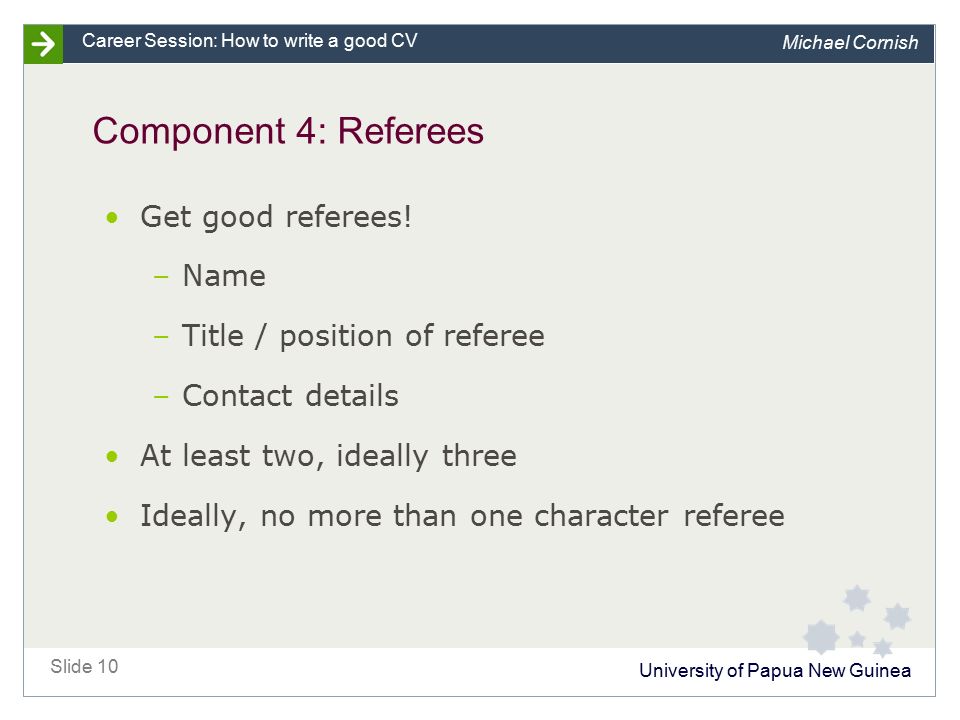Click 'University of Papua New Guinea' footer text
This screenshot has height=720, width=960.
pos(774,671)
